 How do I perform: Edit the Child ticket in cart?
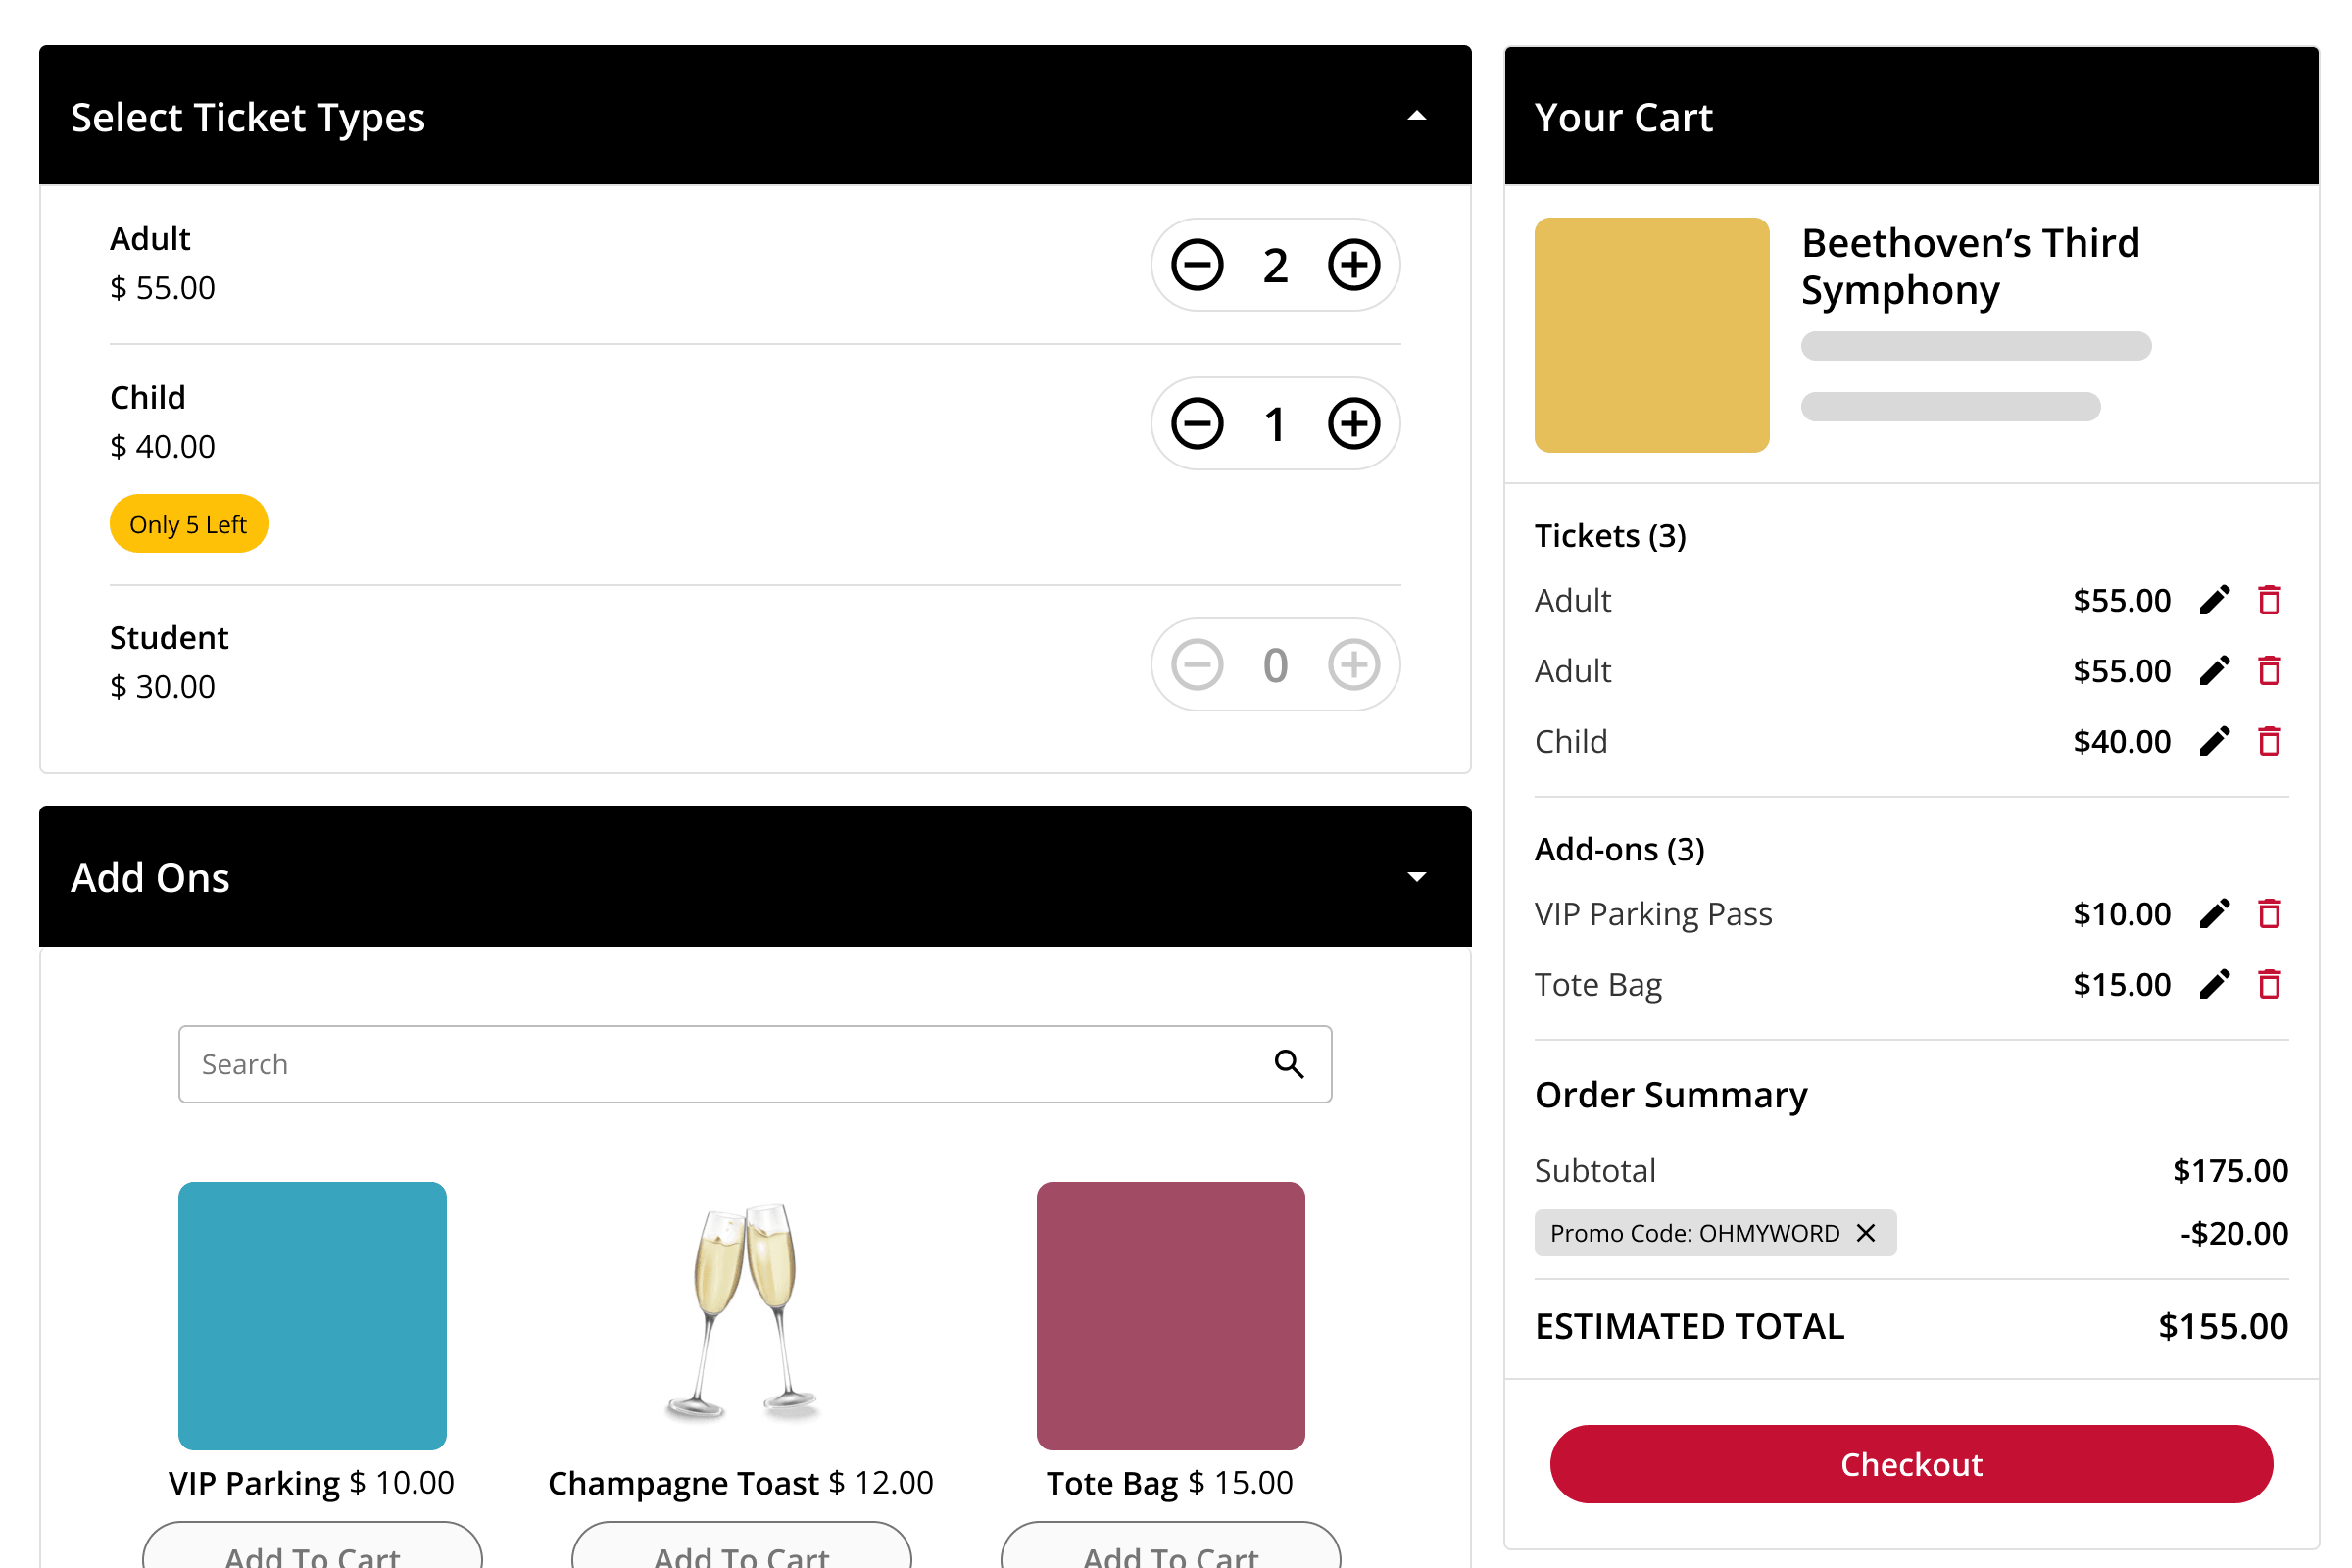[2215, 741]
